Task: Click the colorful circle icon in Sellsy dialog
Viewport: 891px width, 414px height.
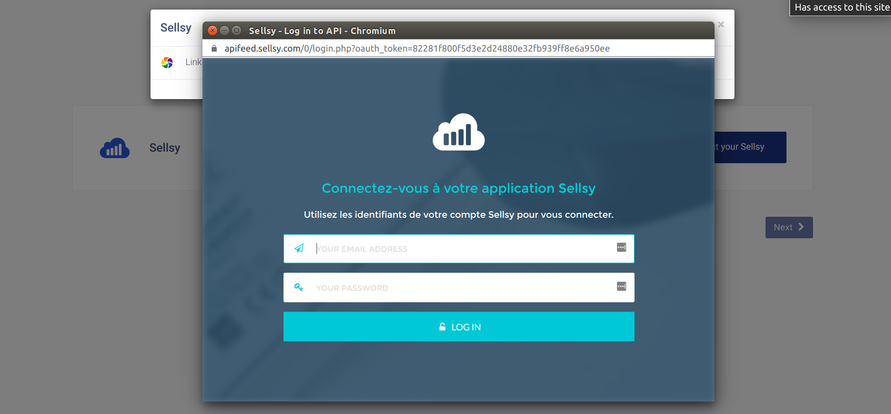Action: click(x=166, y=62)
